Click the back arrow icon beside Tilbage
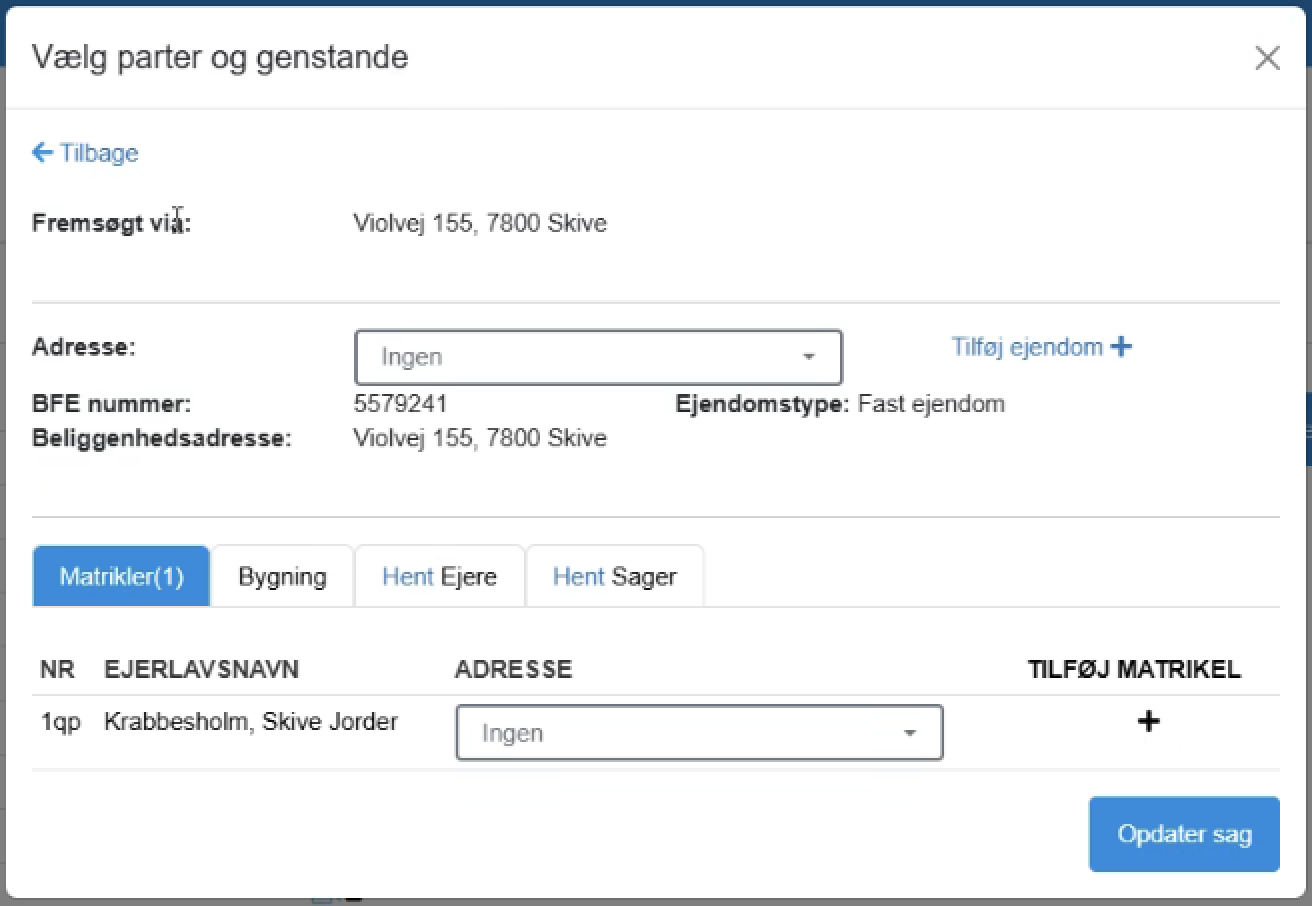This screenshot has width=1312, height=906. [42, 153]
